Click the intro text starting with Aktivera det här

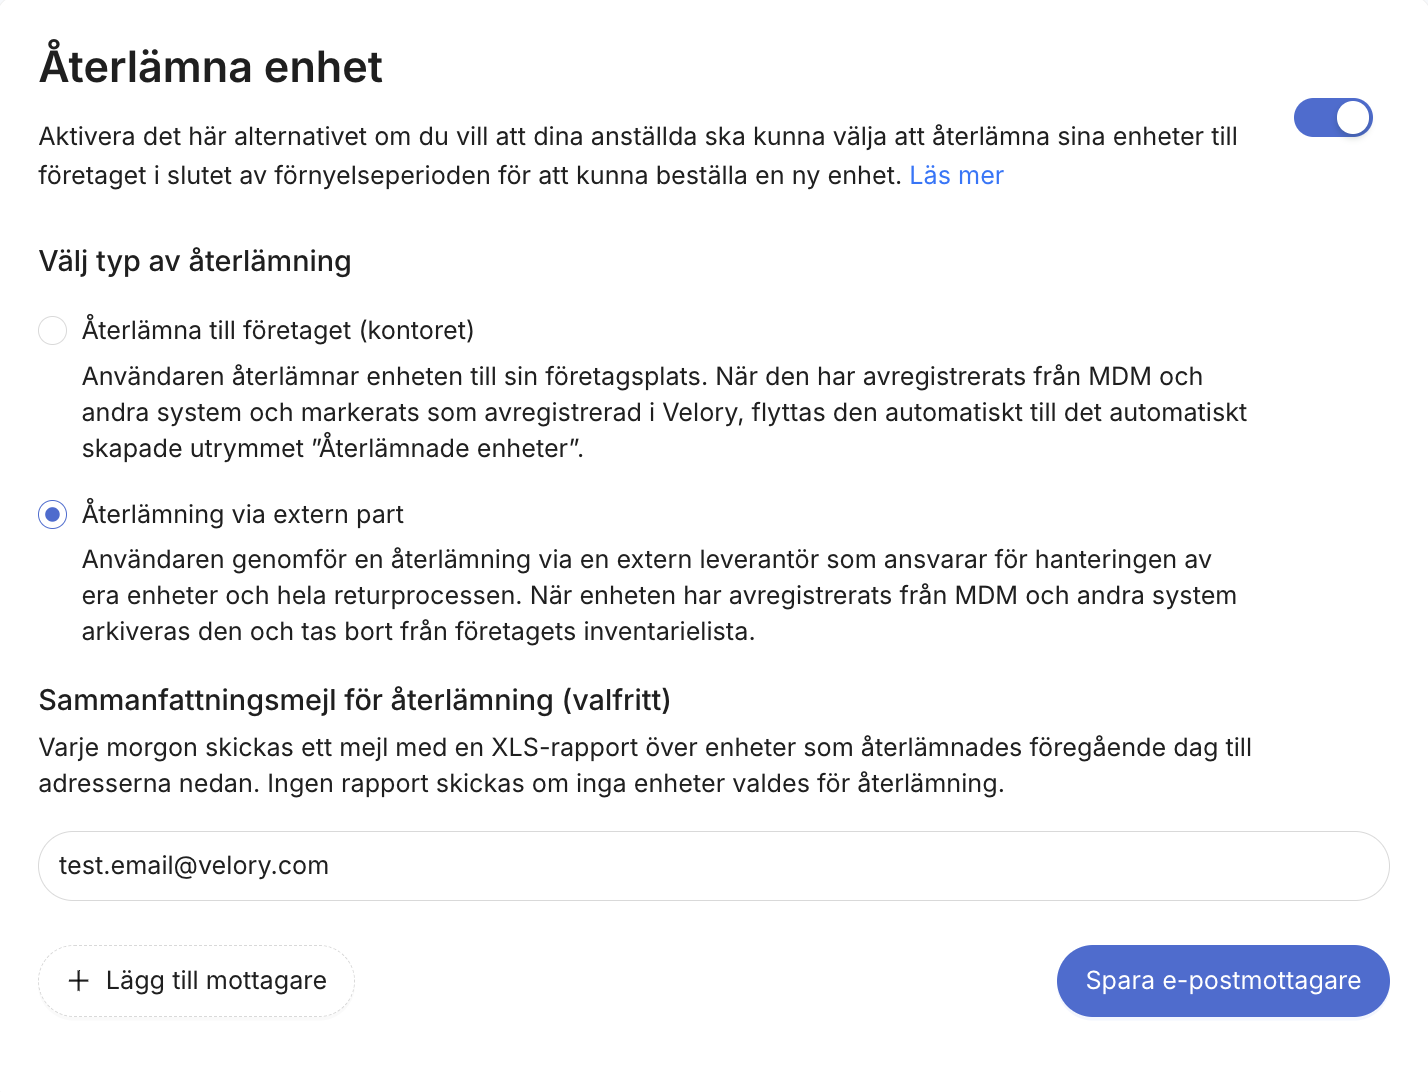[638, 156]
